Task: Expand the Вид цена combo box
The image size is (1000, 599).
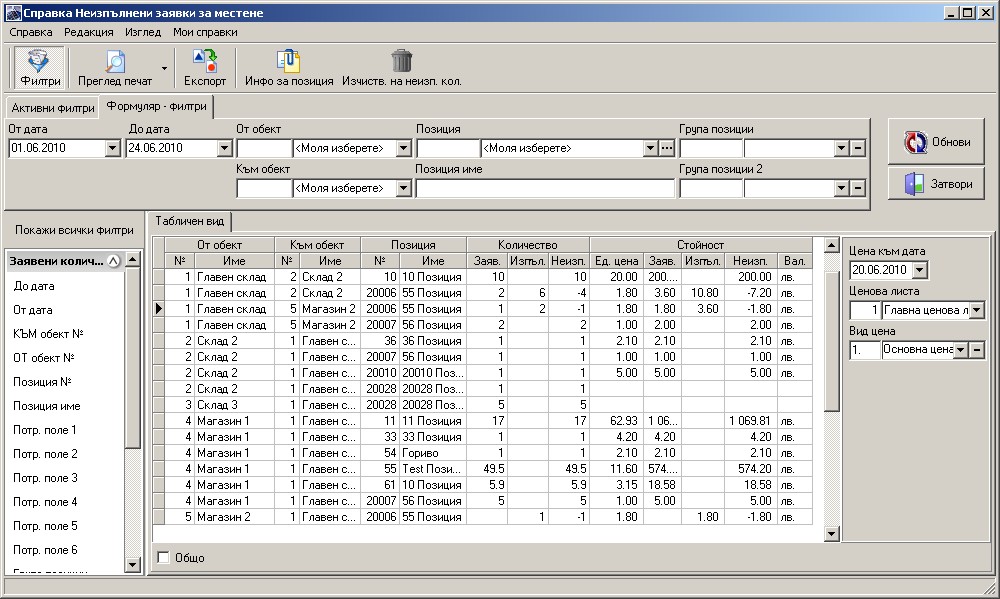Action: pos(960,350)
